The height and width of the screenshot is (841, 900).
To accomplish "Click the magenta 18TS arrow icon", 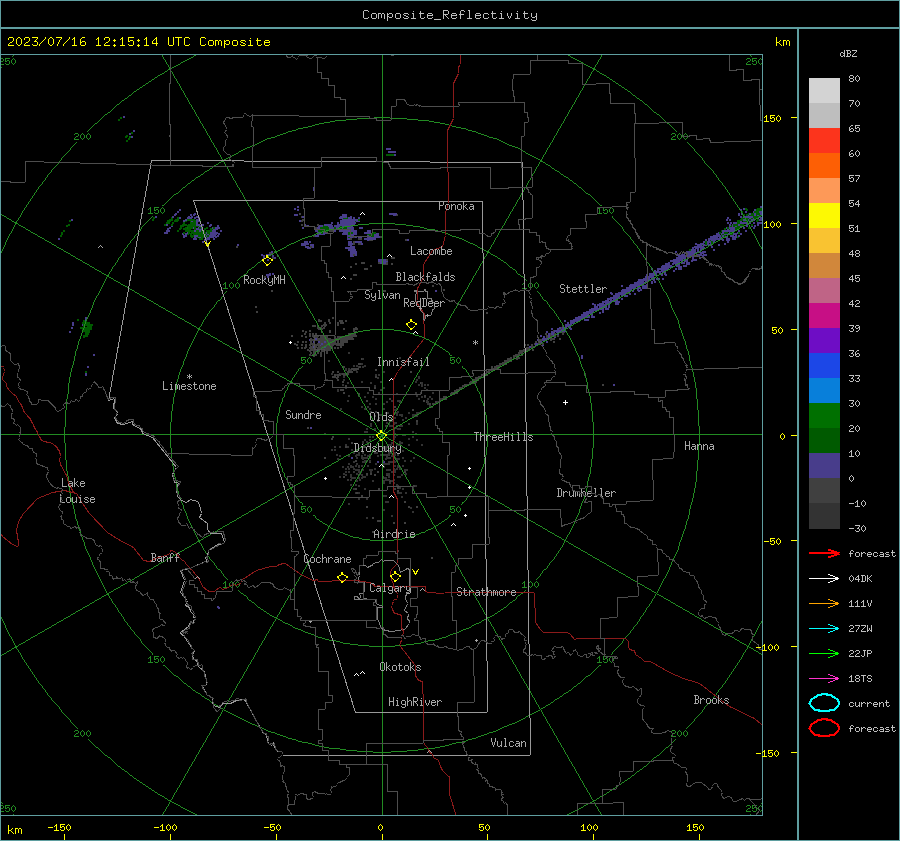I will click(x=824, y=679).
